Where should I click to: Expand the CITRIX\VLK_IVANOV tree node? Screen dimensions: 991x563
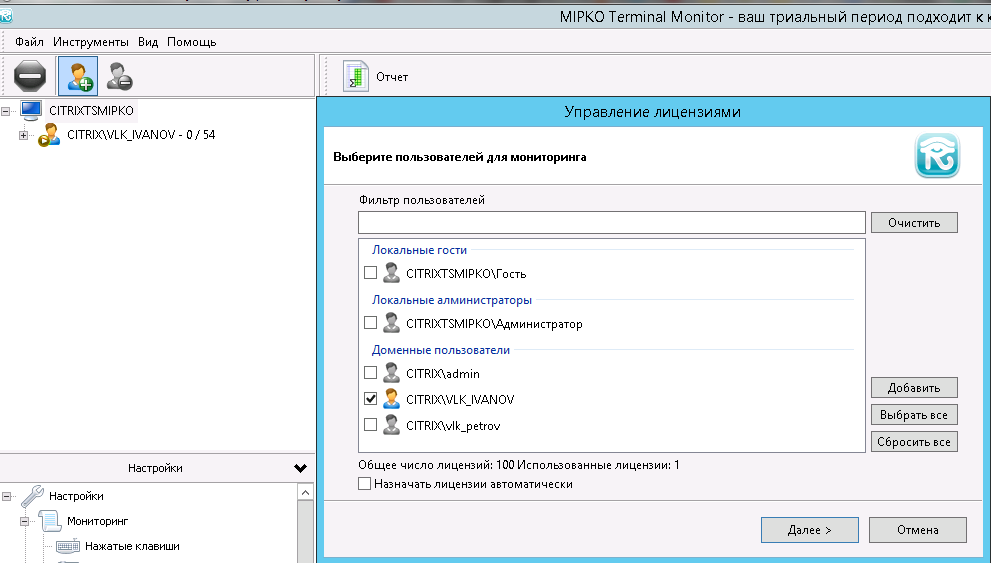point(24,135)
